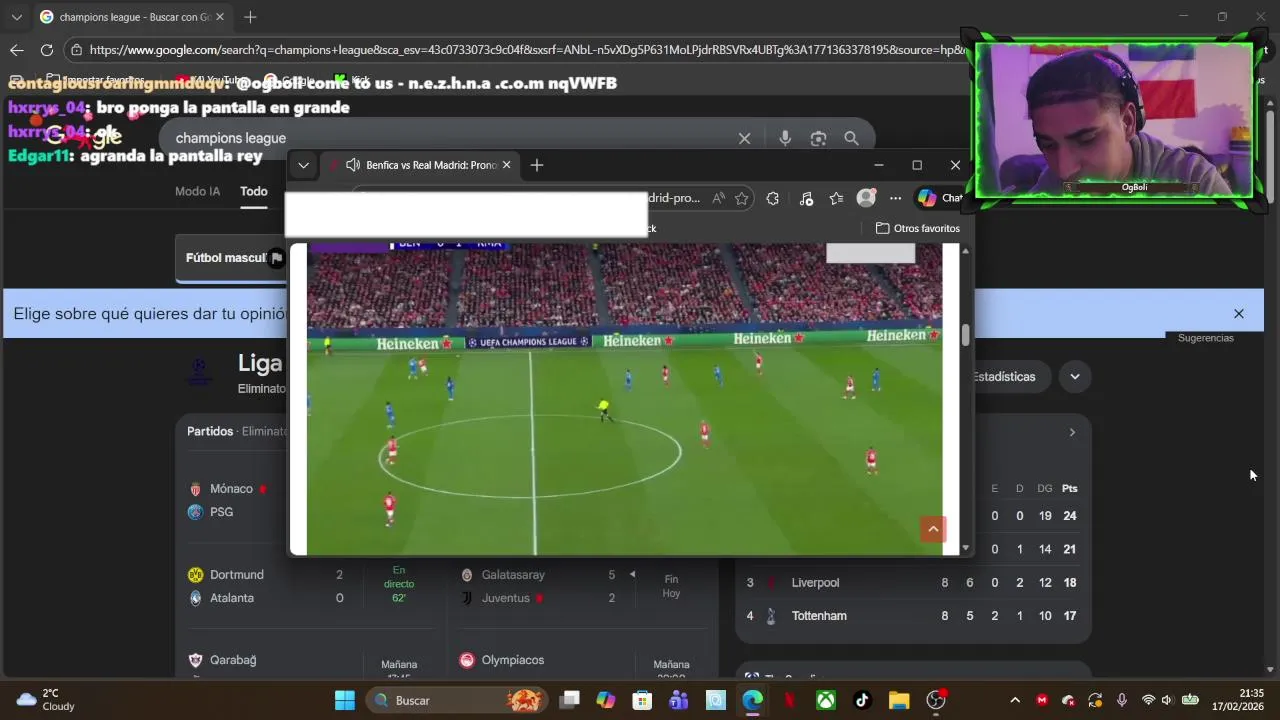Open the Otros favoritos folder

click(918, 228)
